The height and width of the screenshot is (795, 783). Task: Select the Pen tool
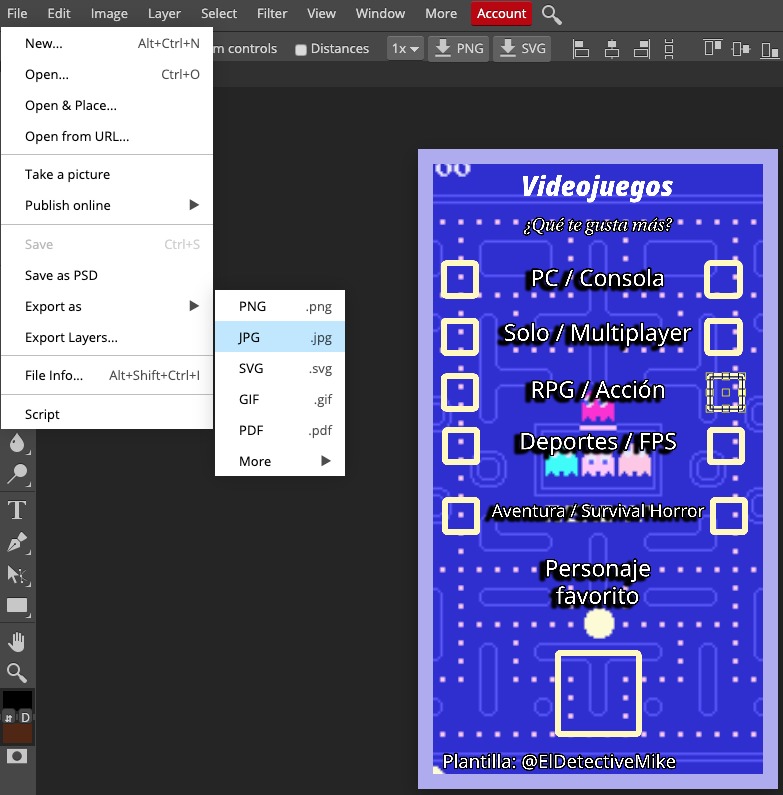(17, 542)
